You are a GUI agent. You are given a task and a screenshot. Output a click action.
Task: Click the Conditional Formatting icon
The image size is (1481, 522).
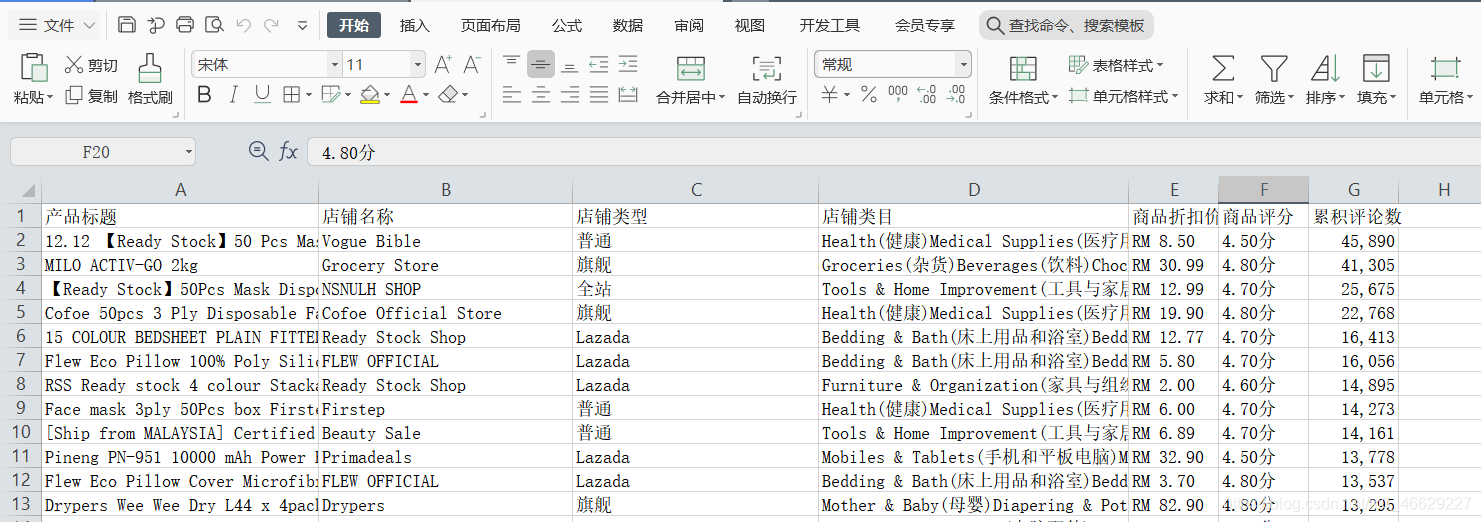(1022, 68)
